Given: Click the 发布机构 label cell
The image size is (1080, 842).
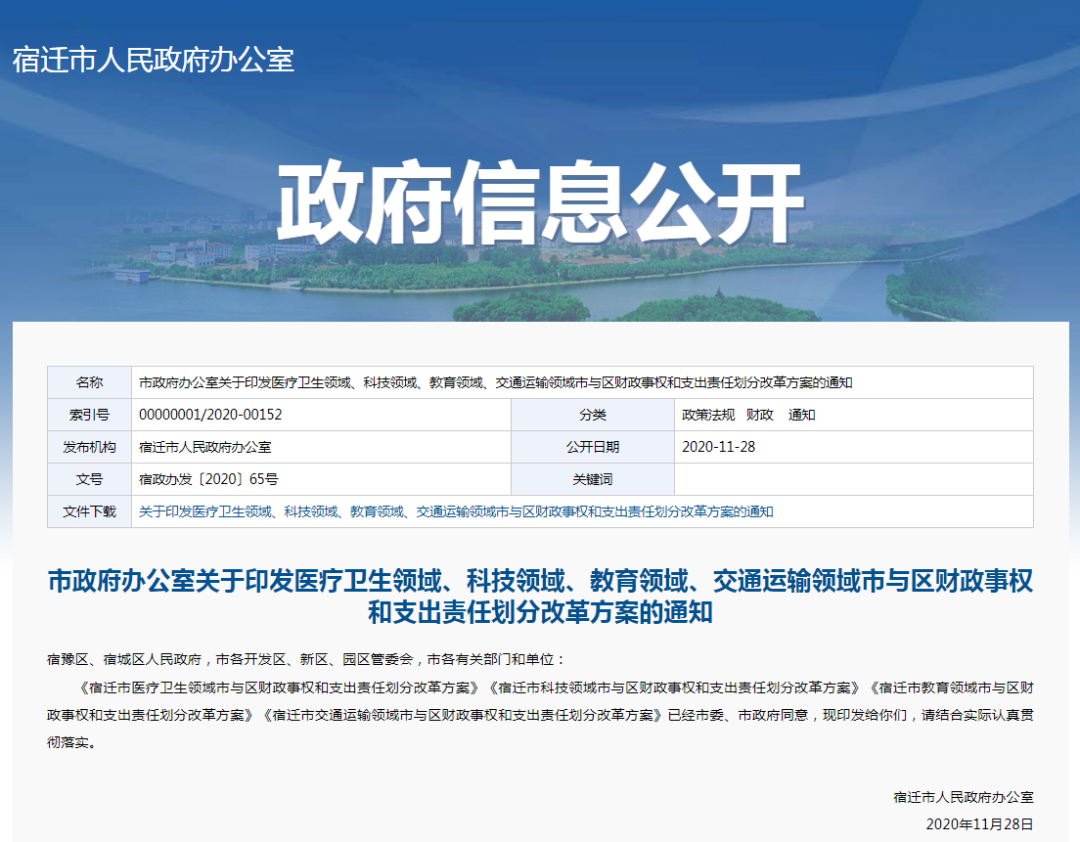Looking at the screenshot, I should (90, 447).
